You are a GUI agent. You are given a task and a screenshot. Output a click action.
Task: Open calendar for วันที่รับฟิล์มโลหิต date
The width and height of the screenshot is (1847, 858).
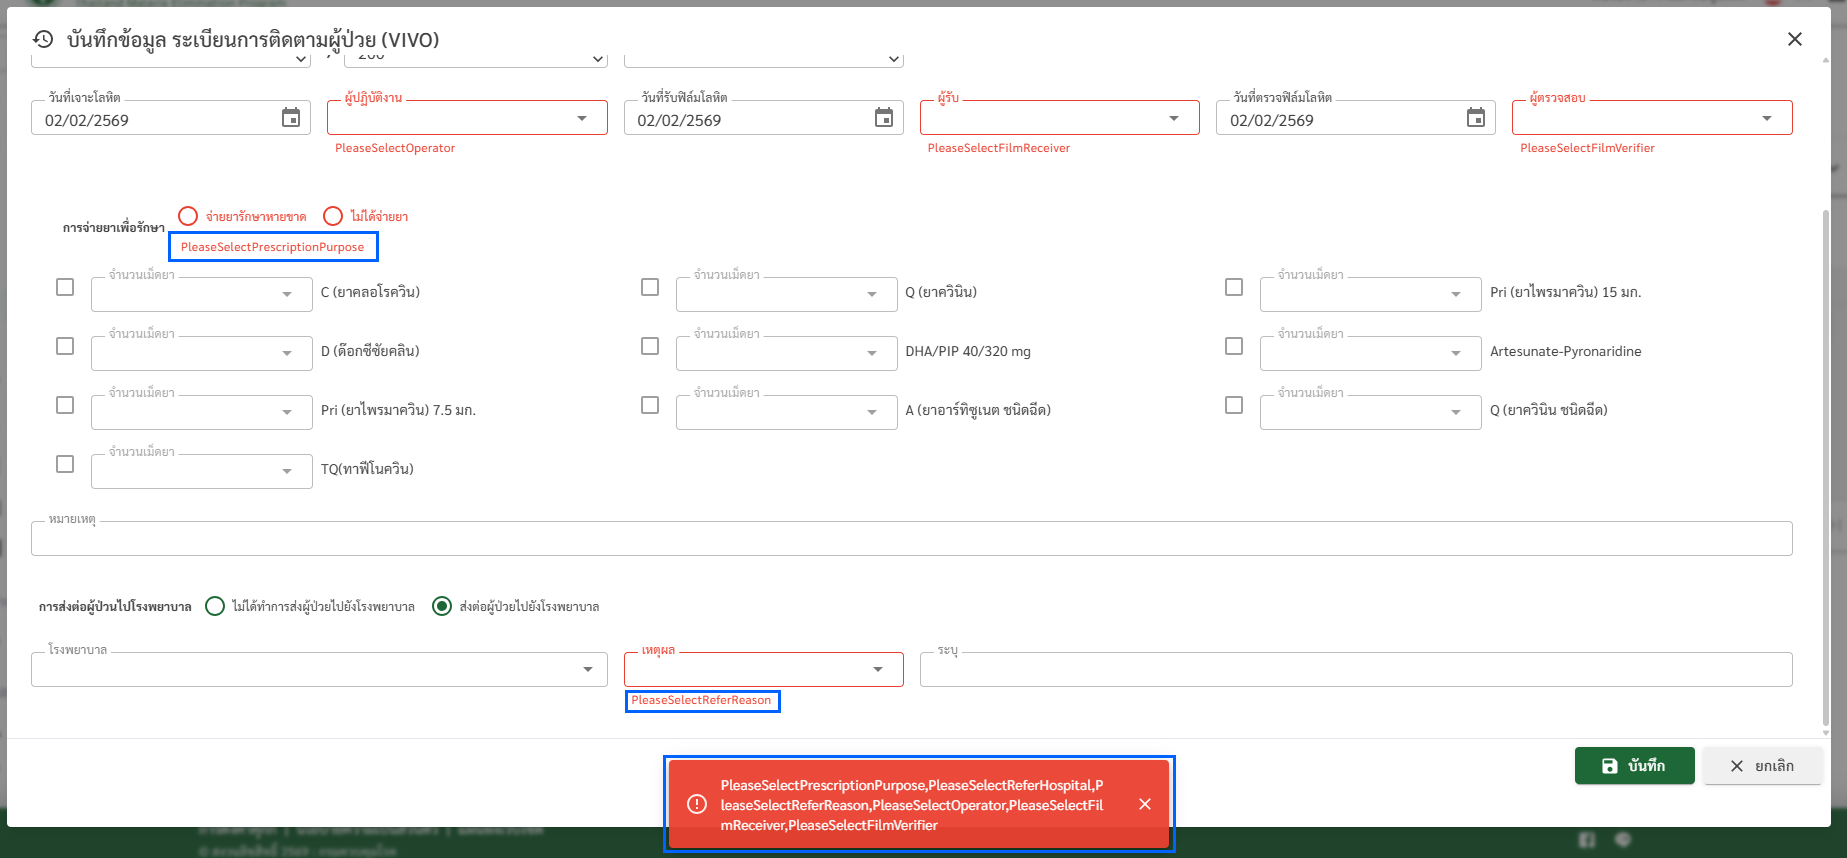point(883,118)
